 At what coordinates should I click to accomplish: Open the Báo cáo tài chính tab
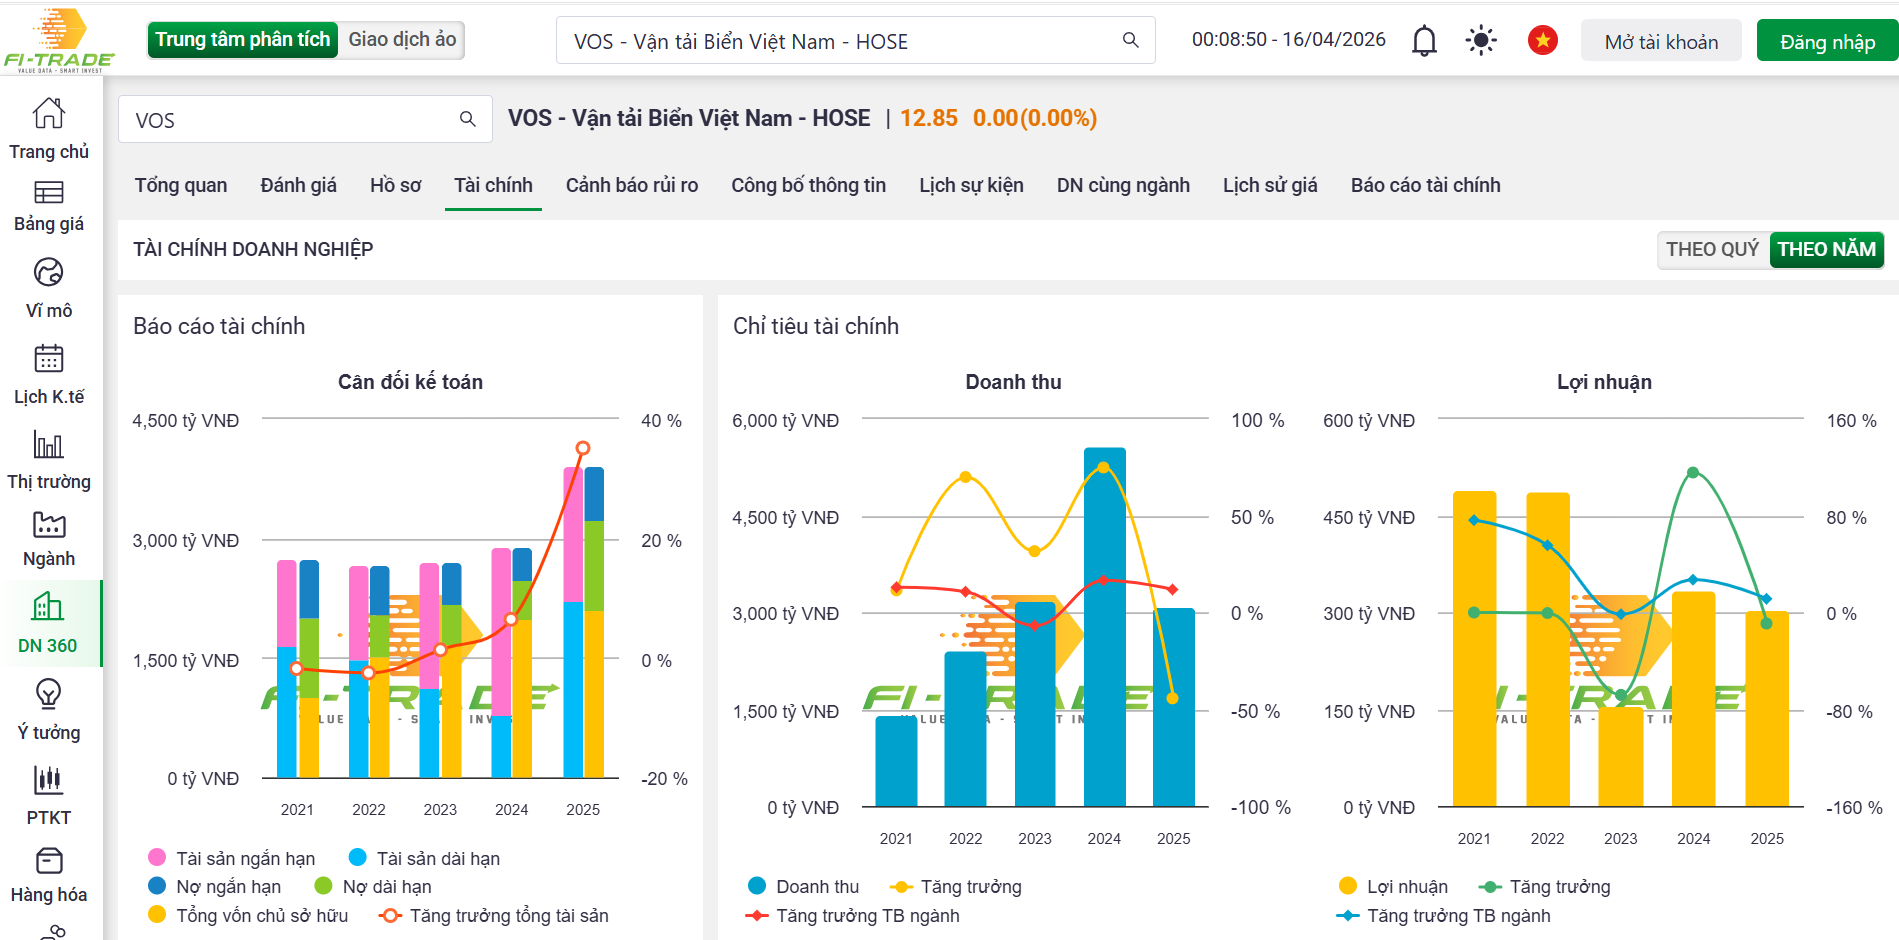tap(1425, 185)
